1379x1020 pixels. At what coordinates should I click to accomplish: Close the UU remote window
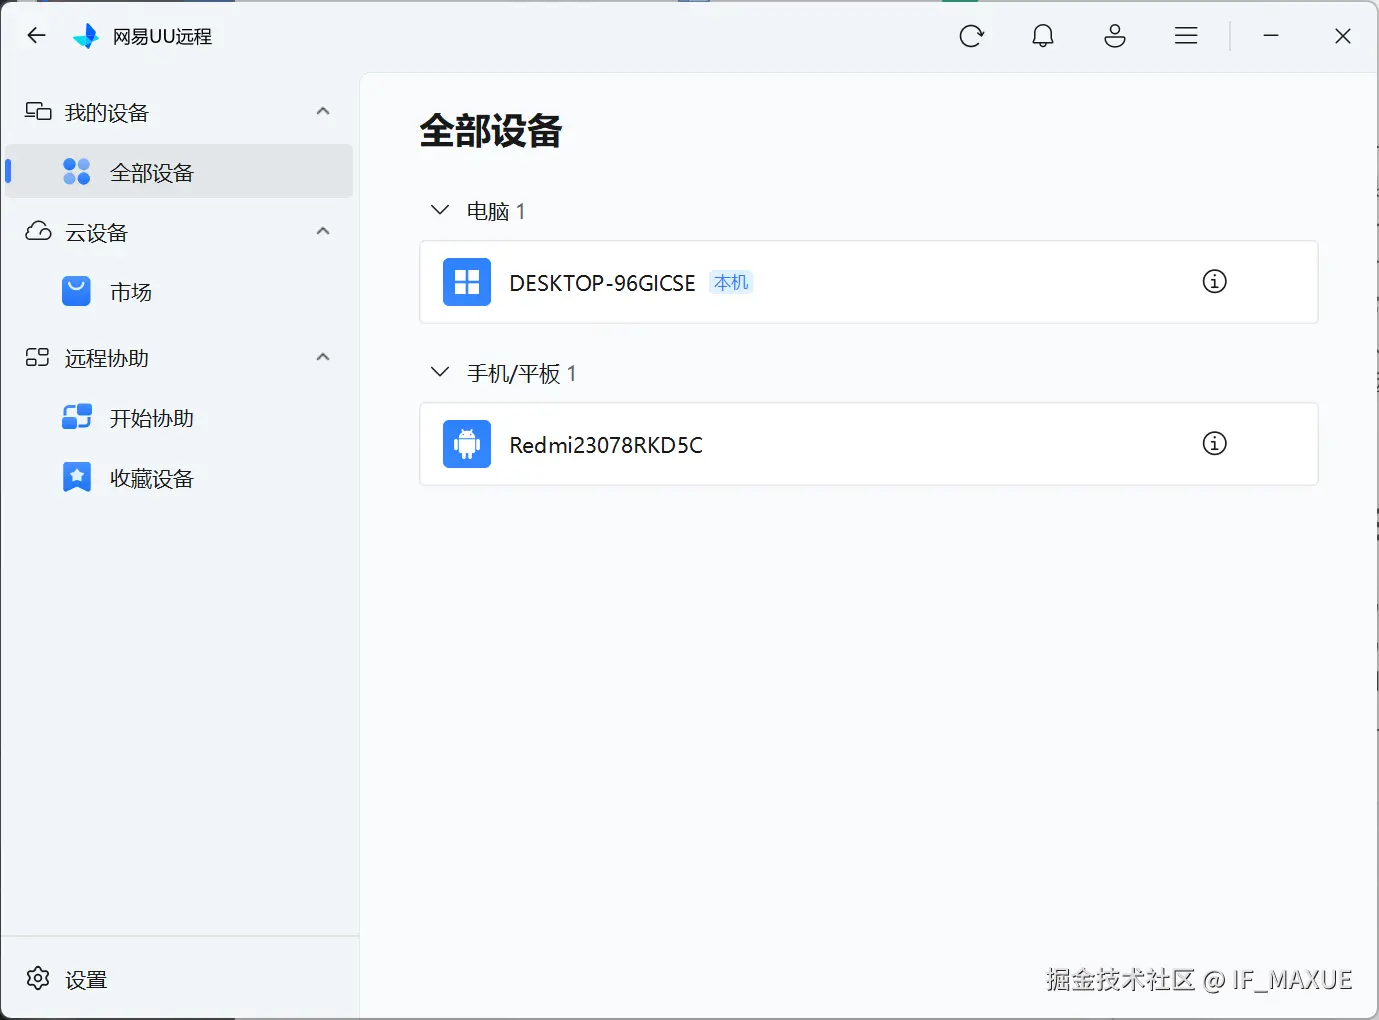click(1343, 36)
